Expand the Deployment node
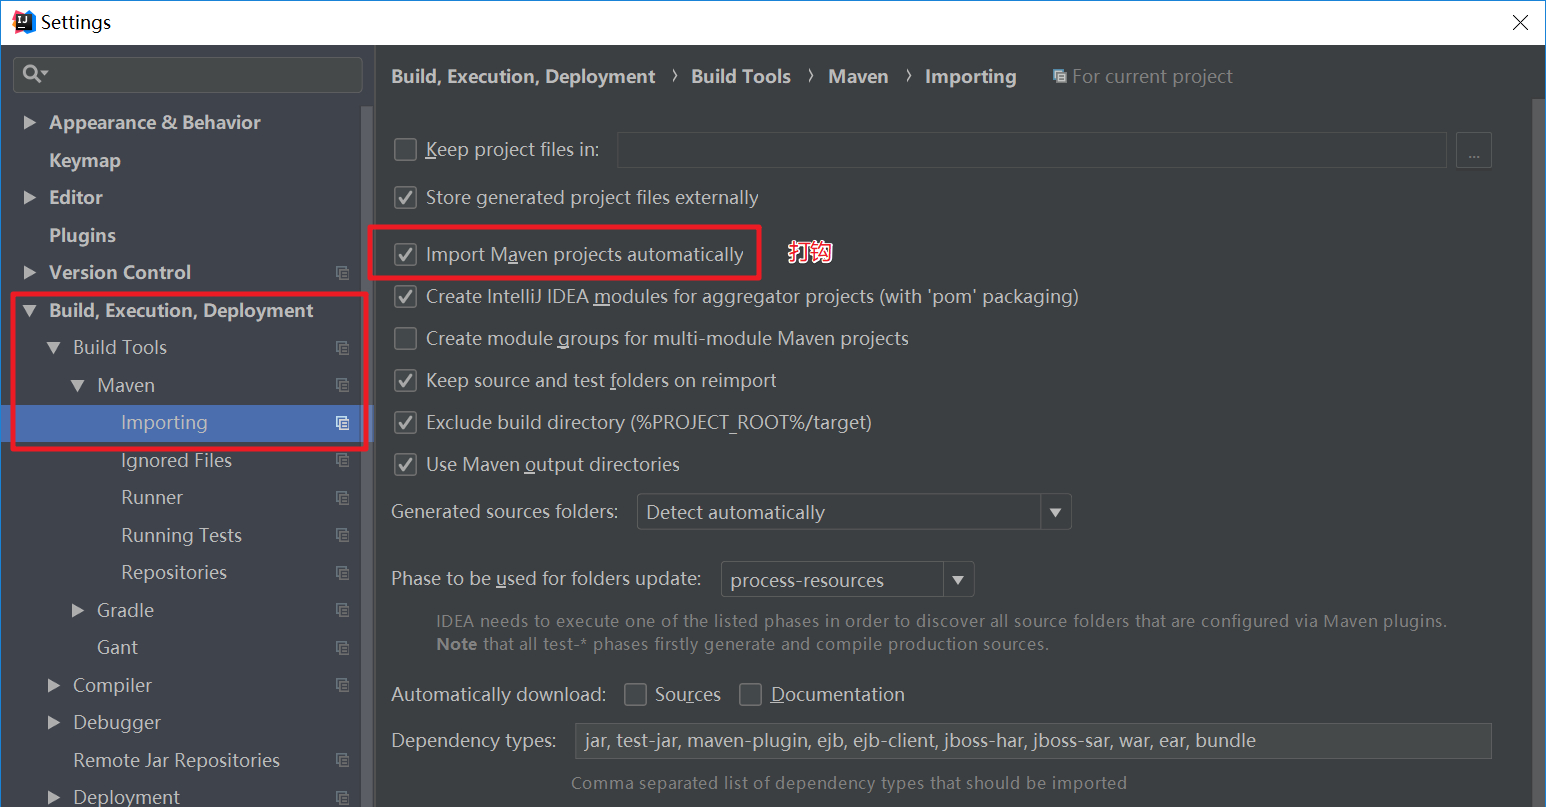 click(x=54, y=797)
